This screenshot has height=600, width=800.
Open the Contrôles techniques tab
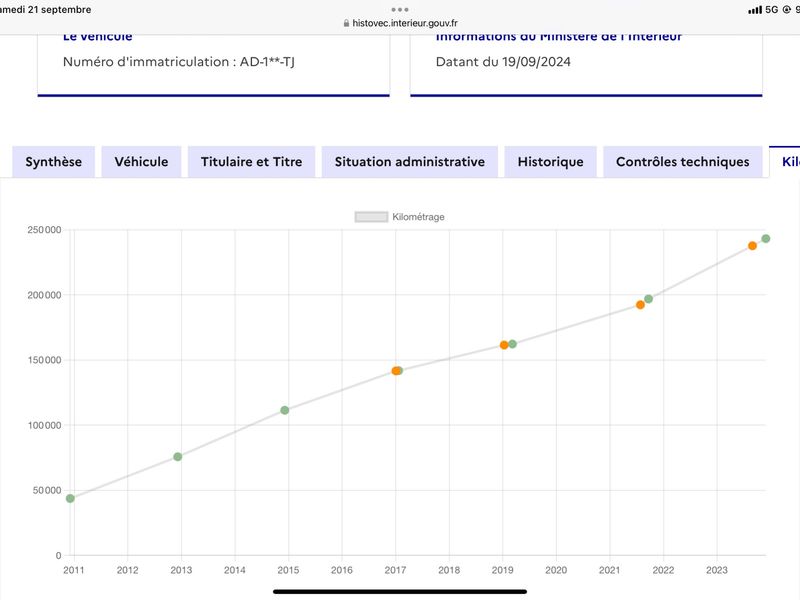point(683,162)
